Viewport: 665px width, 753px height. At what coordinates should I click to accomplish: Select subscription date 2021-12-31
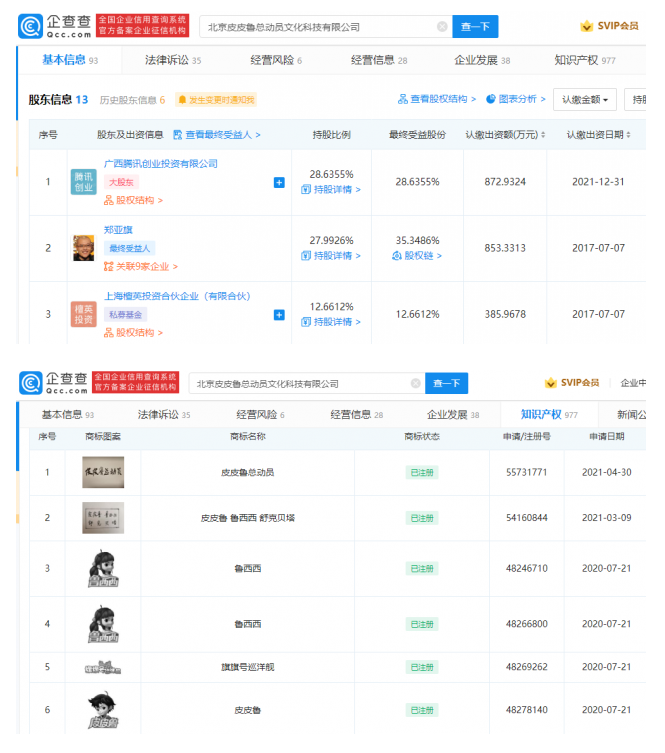click(598, 182)
